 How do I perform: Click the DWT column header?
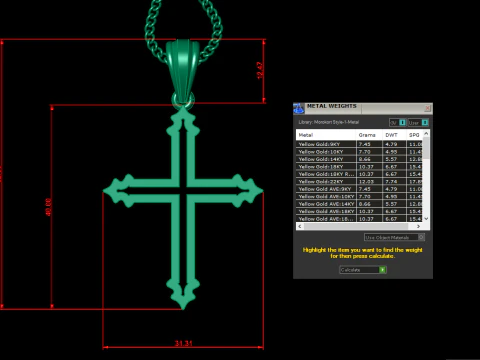[x=395, y=135]
